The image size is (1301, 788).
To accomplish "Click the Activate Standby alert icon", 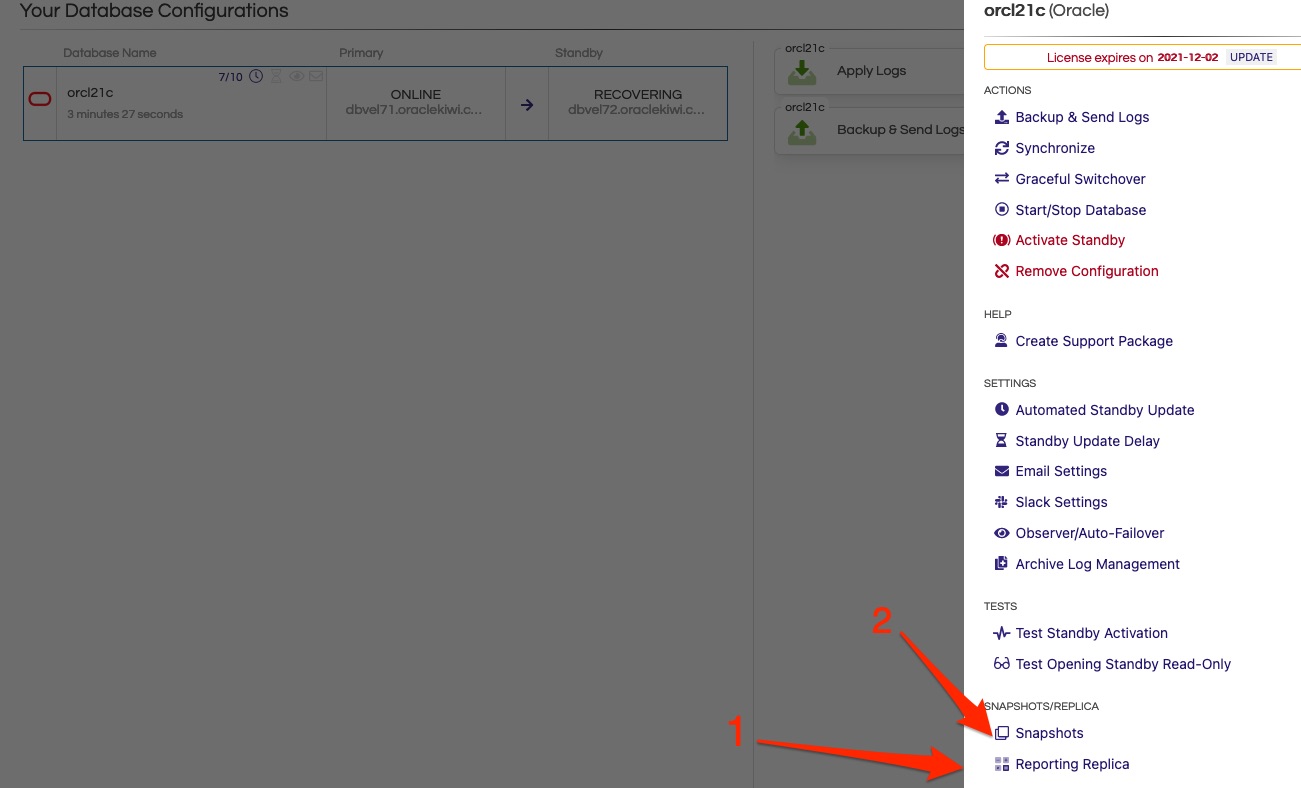I will [x=1001, y=240].
